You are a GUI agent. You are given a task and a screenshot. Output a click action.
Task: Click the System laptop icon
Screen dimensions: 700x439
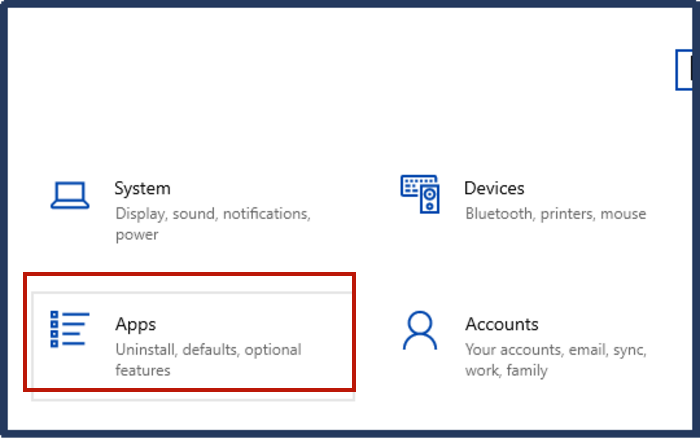pos(70,195)
